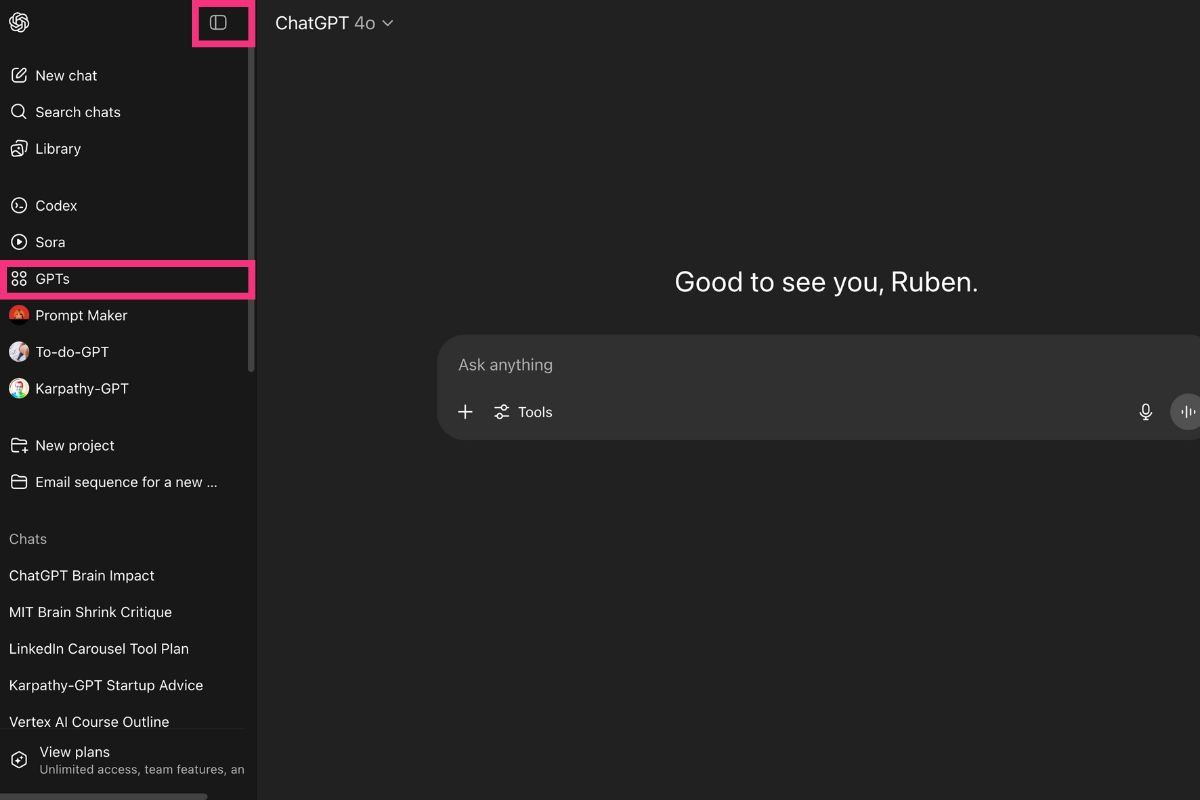Click the Search chats magnifier icon
1200x800 pixels.
[19, 112]
